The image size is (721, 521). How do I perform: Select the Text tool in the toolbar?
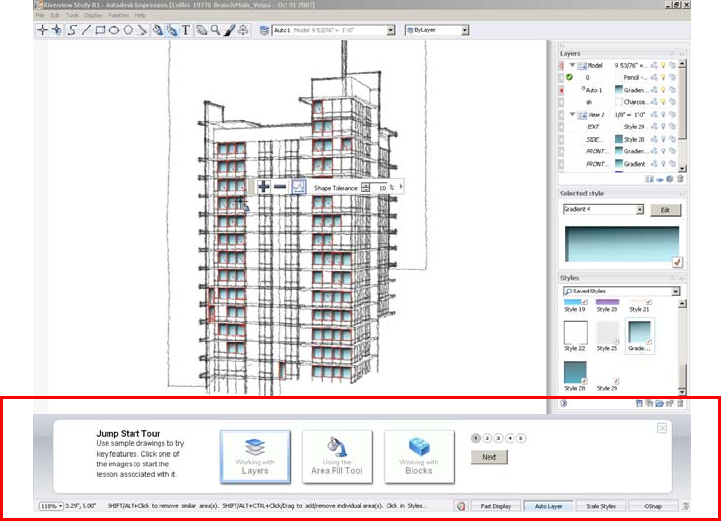coord(186,31)
